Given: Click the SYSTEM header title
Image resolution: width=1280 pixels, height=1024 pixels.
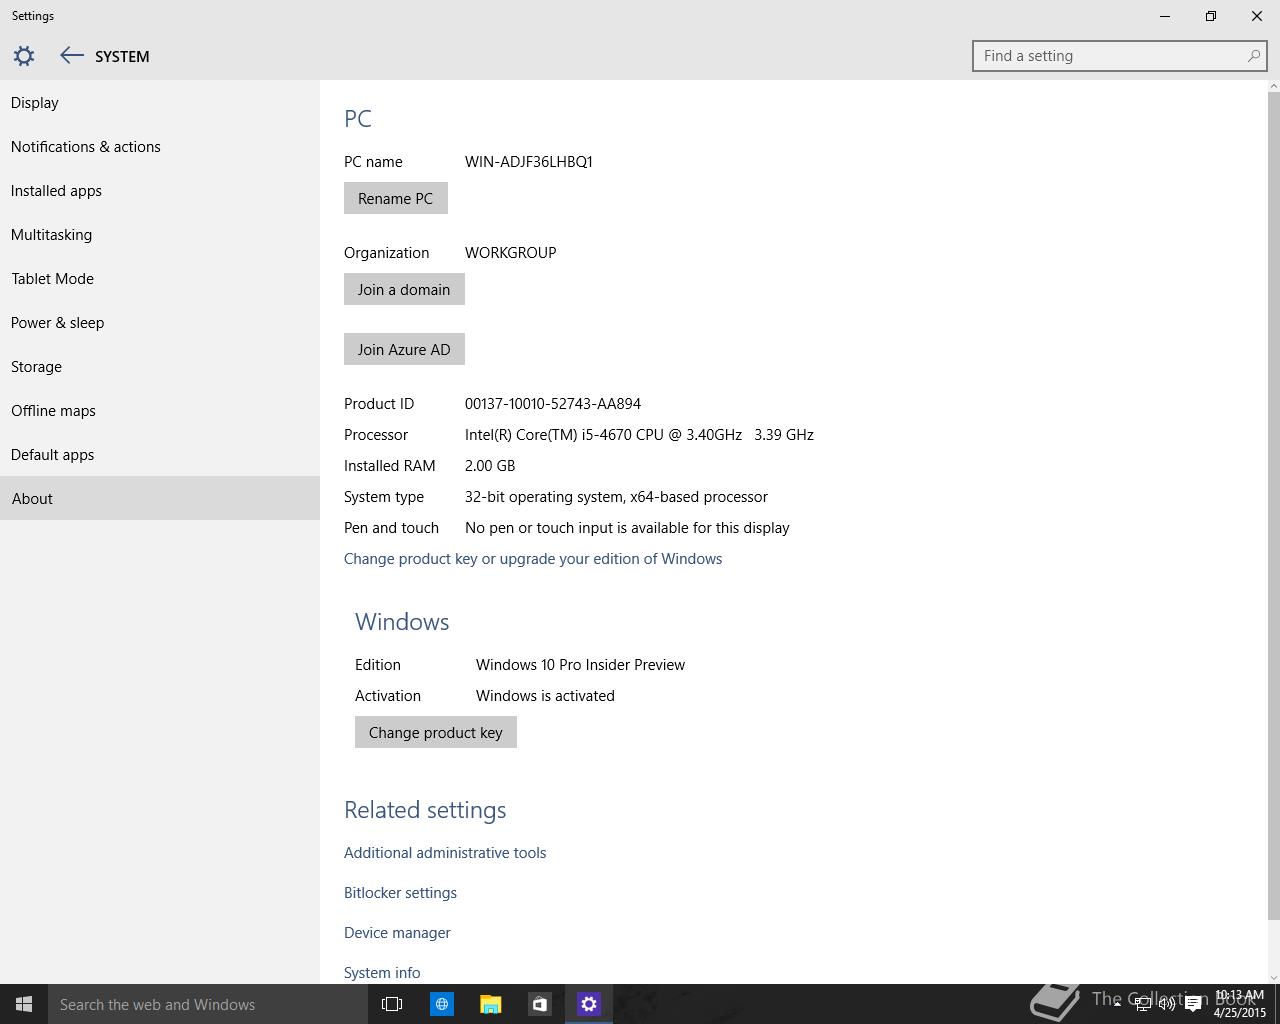Looking at the screenshot, I should pos(122,57).
